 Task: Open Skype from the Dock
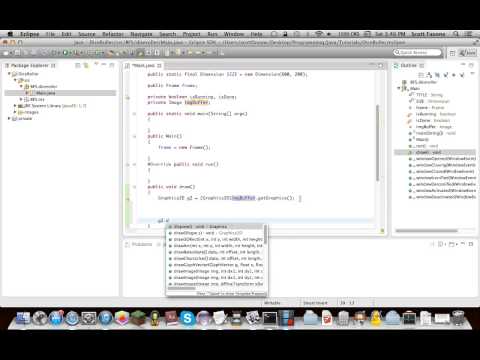[187, 318]
